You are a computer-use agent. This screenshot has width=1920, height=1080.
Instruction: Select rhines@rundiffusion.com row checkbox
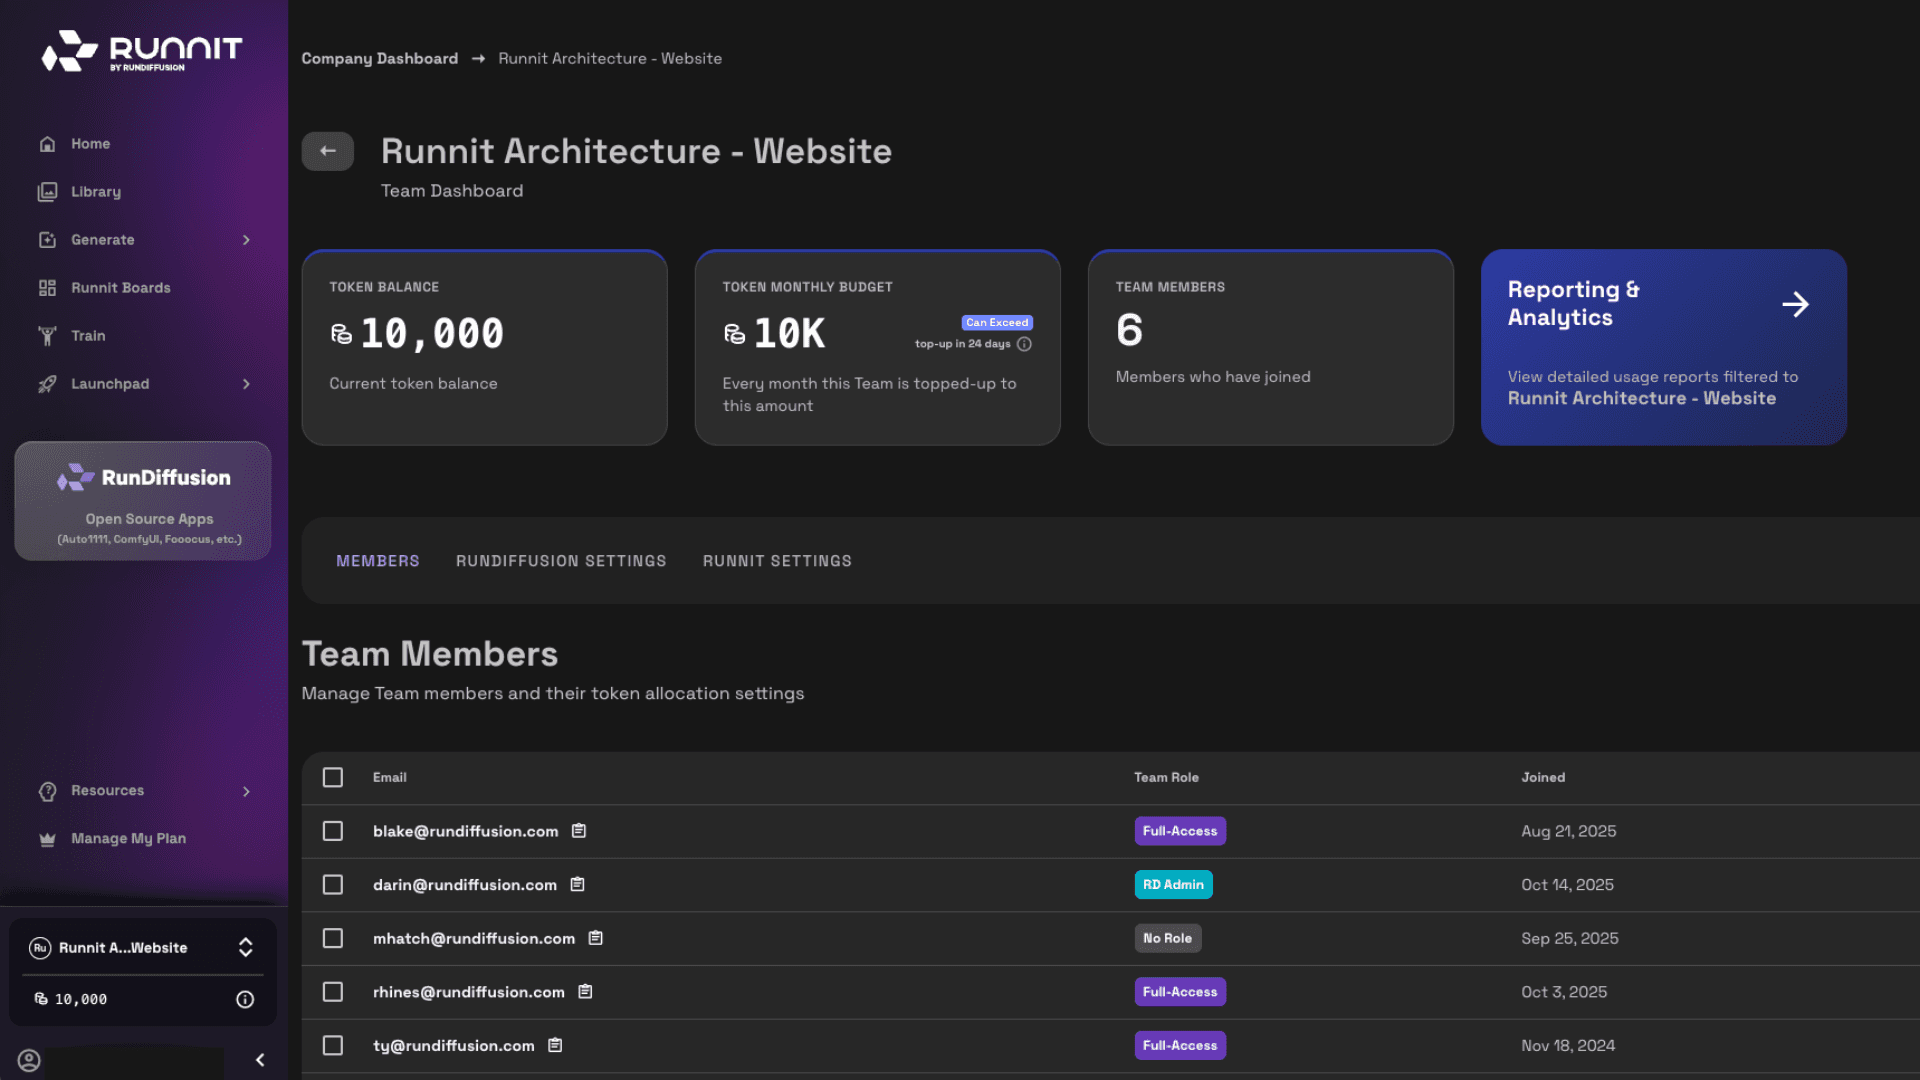click(x=333, y=992)
